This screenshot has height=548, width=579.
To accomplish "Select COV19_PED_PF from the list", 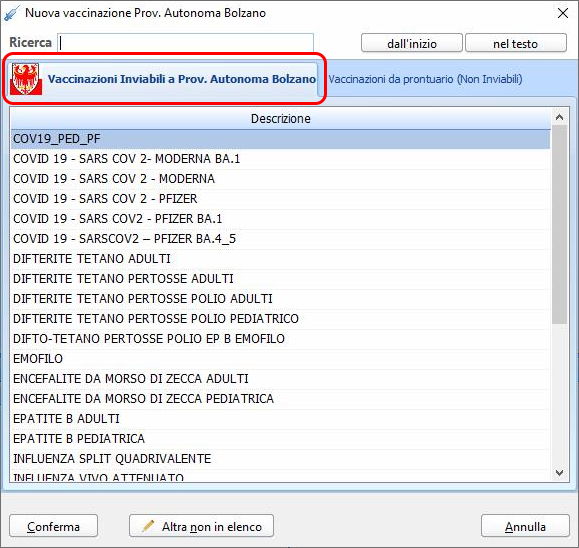I will 280,139.
